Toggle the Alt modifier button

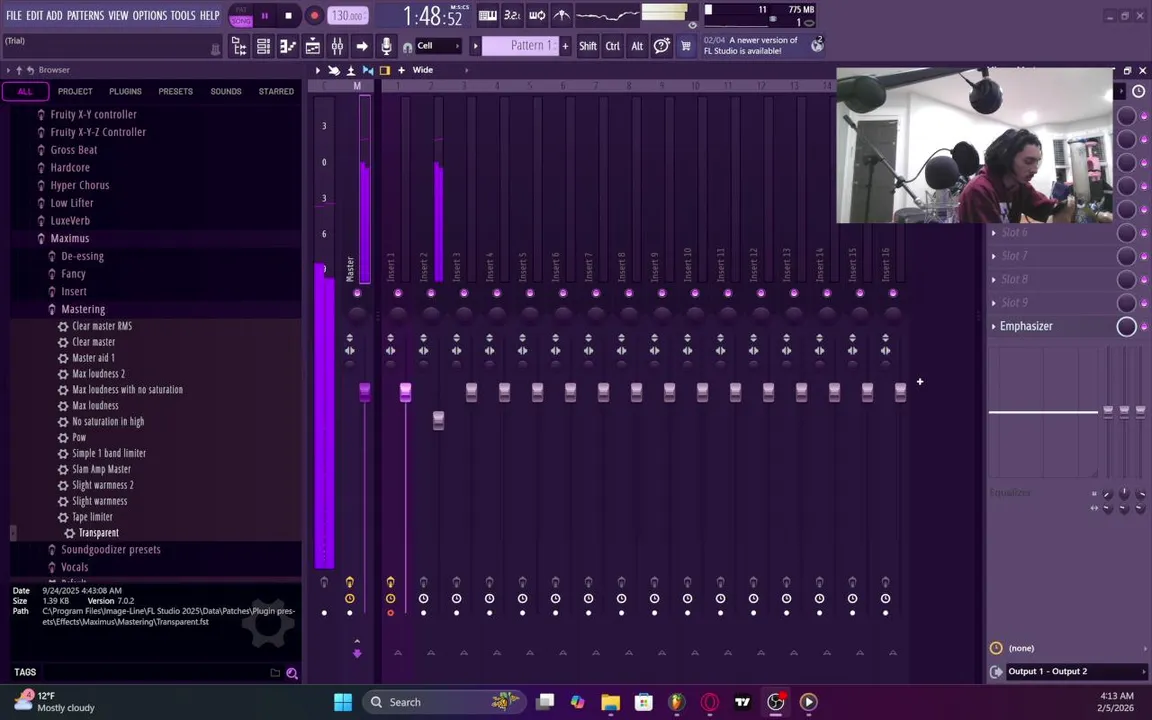pos(637,46)
